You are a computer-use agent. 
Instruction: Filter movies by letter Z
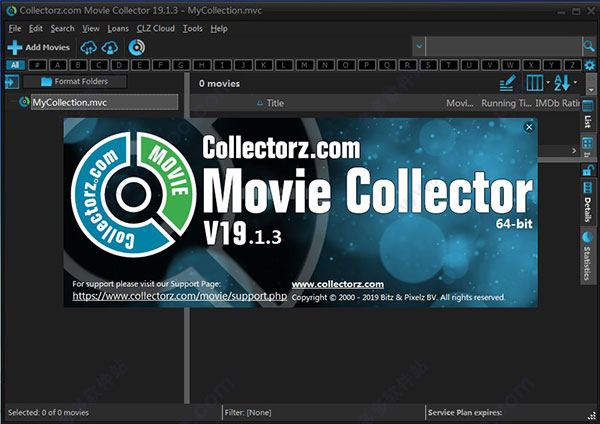572,65
